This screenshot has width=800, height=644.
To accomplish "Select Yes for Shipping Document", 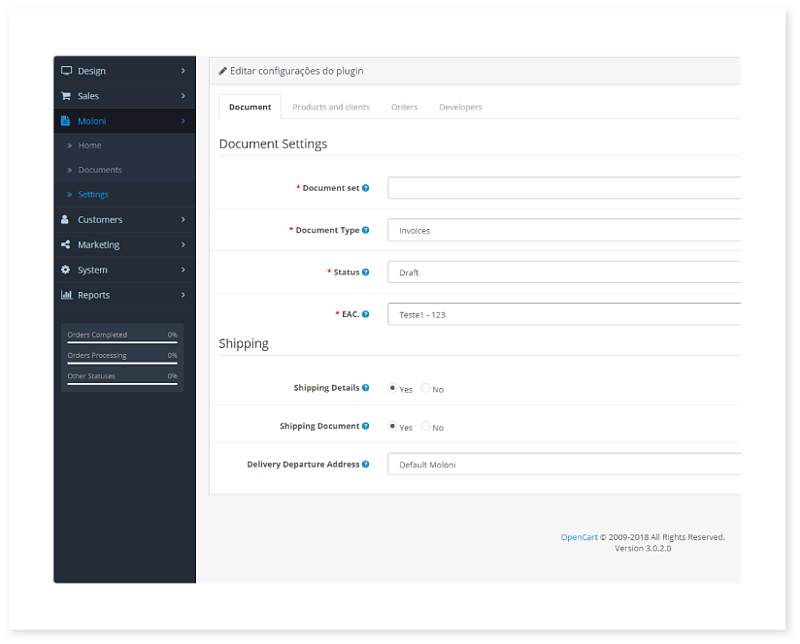I will click(x=392, y=426).
